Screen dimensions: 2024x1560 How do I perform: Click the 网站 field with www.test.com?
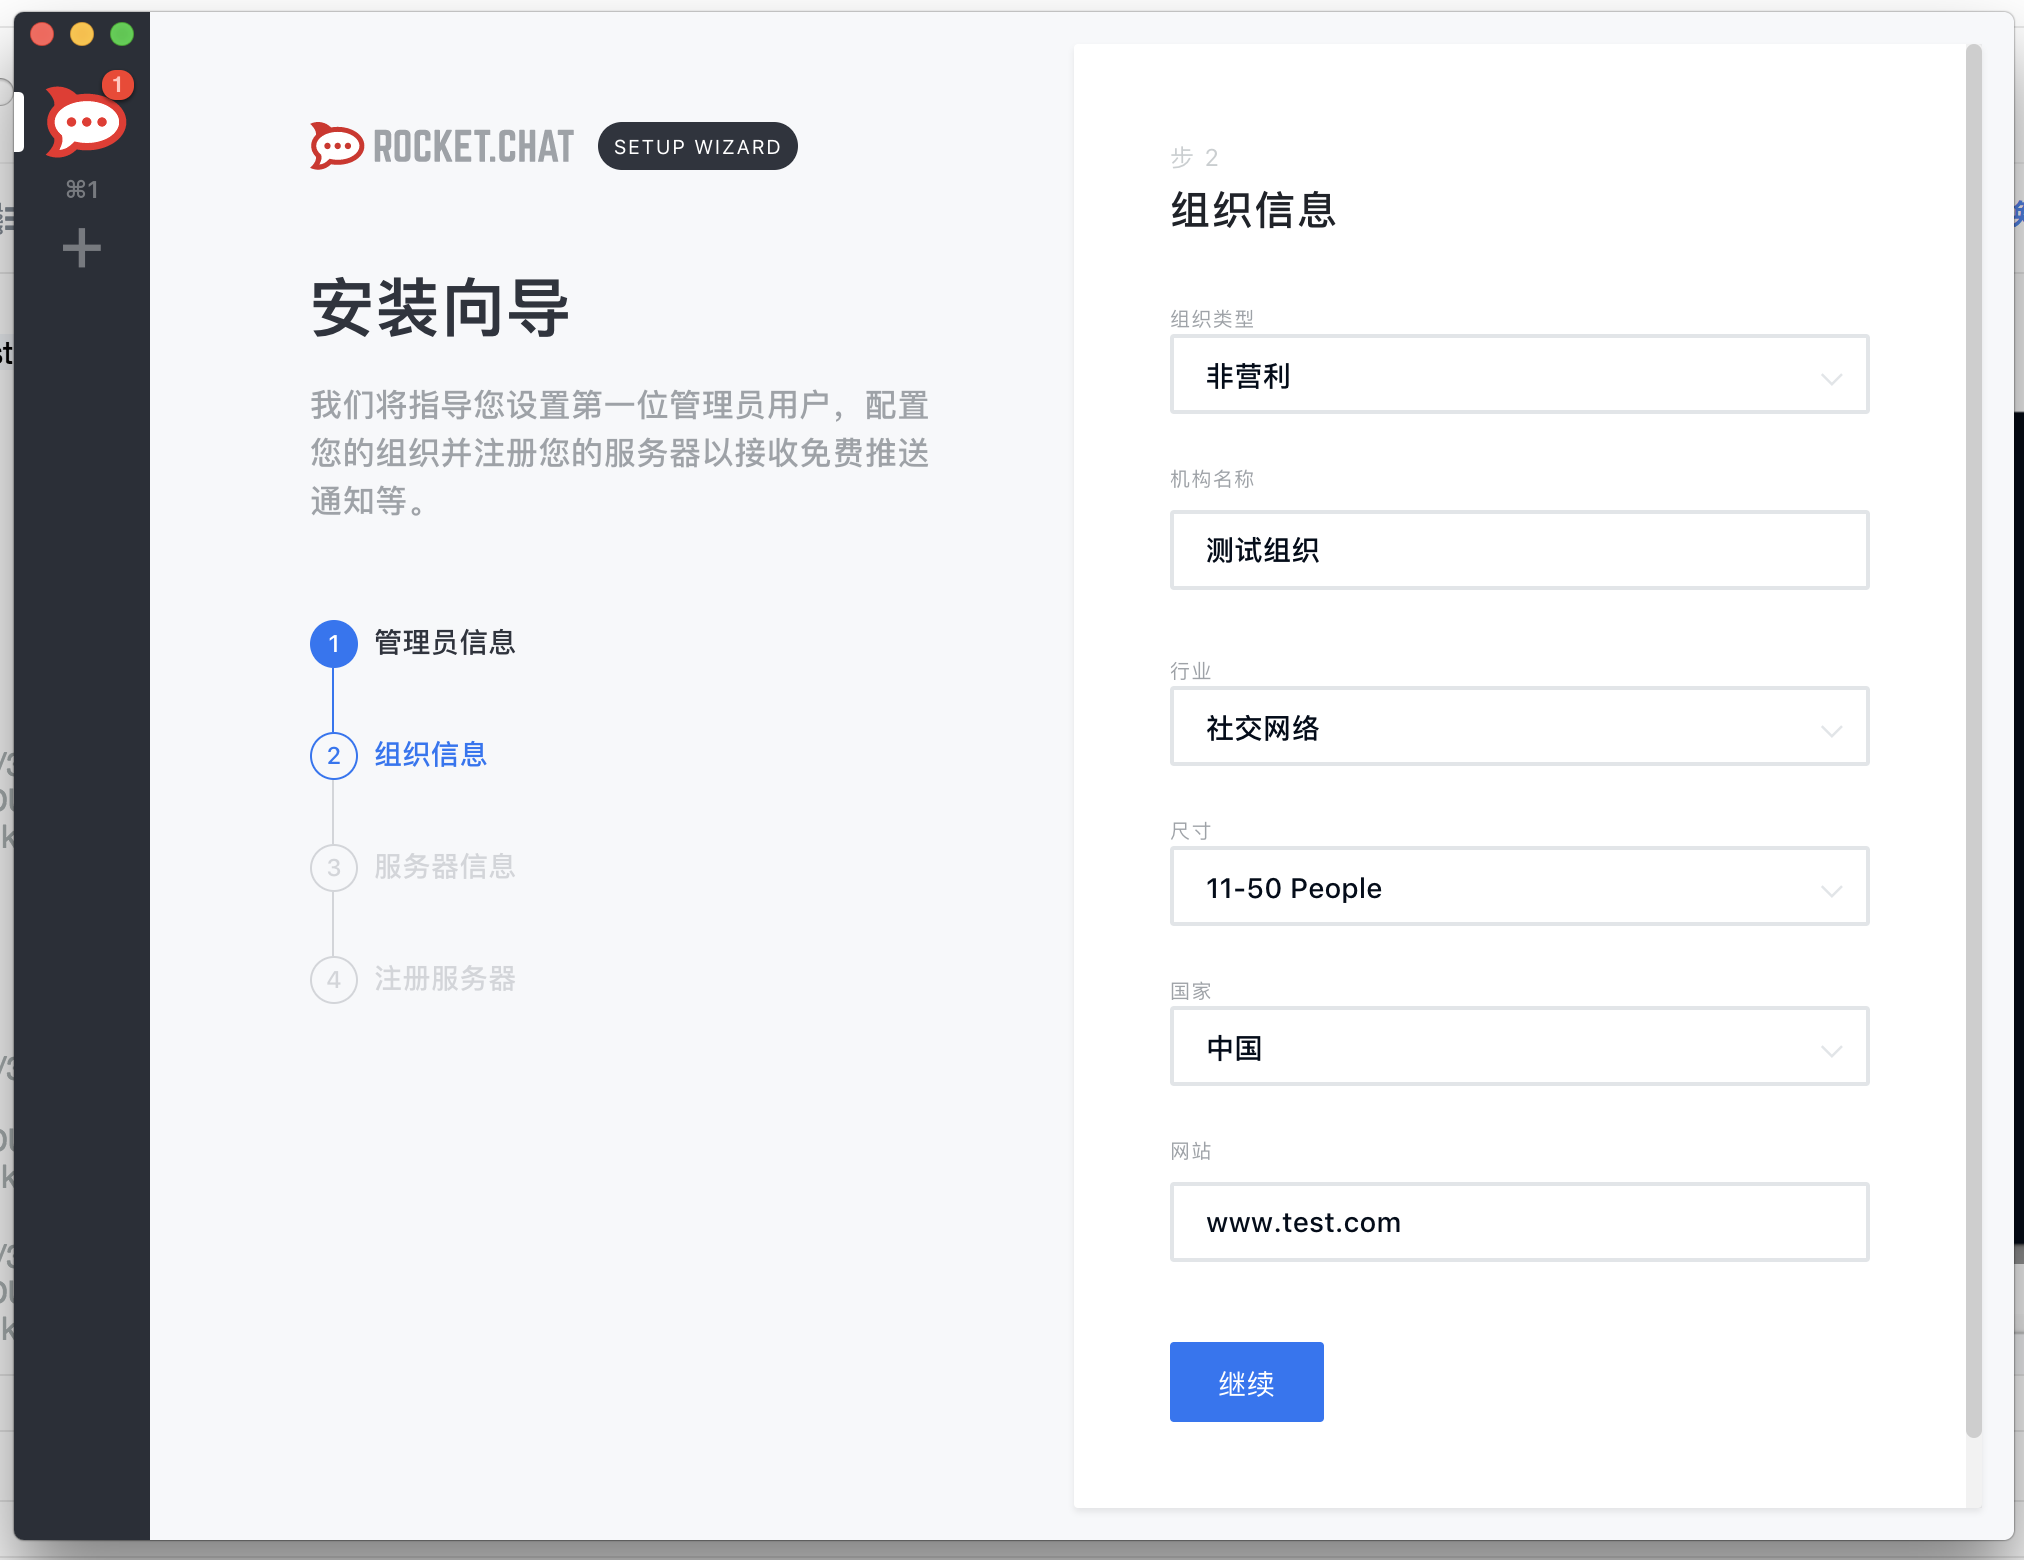pyautogui.click(x=1519, y=1222)
